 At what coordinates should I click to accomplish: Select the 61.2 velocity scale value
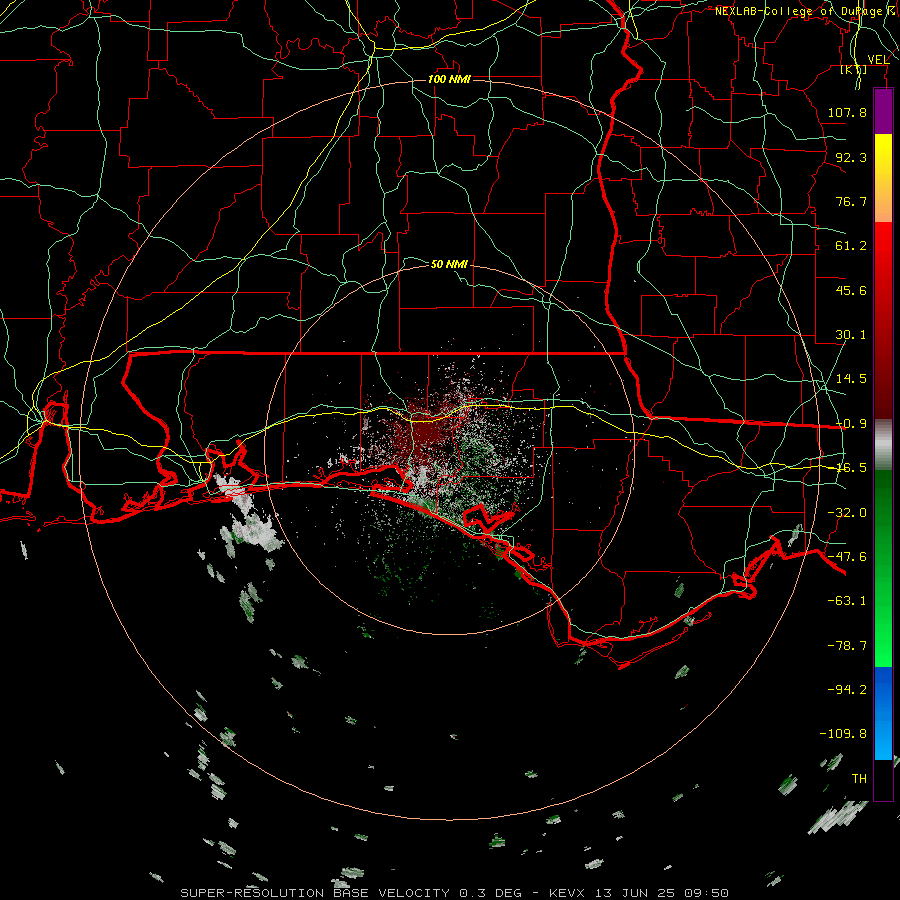click(x=851, y=246)
